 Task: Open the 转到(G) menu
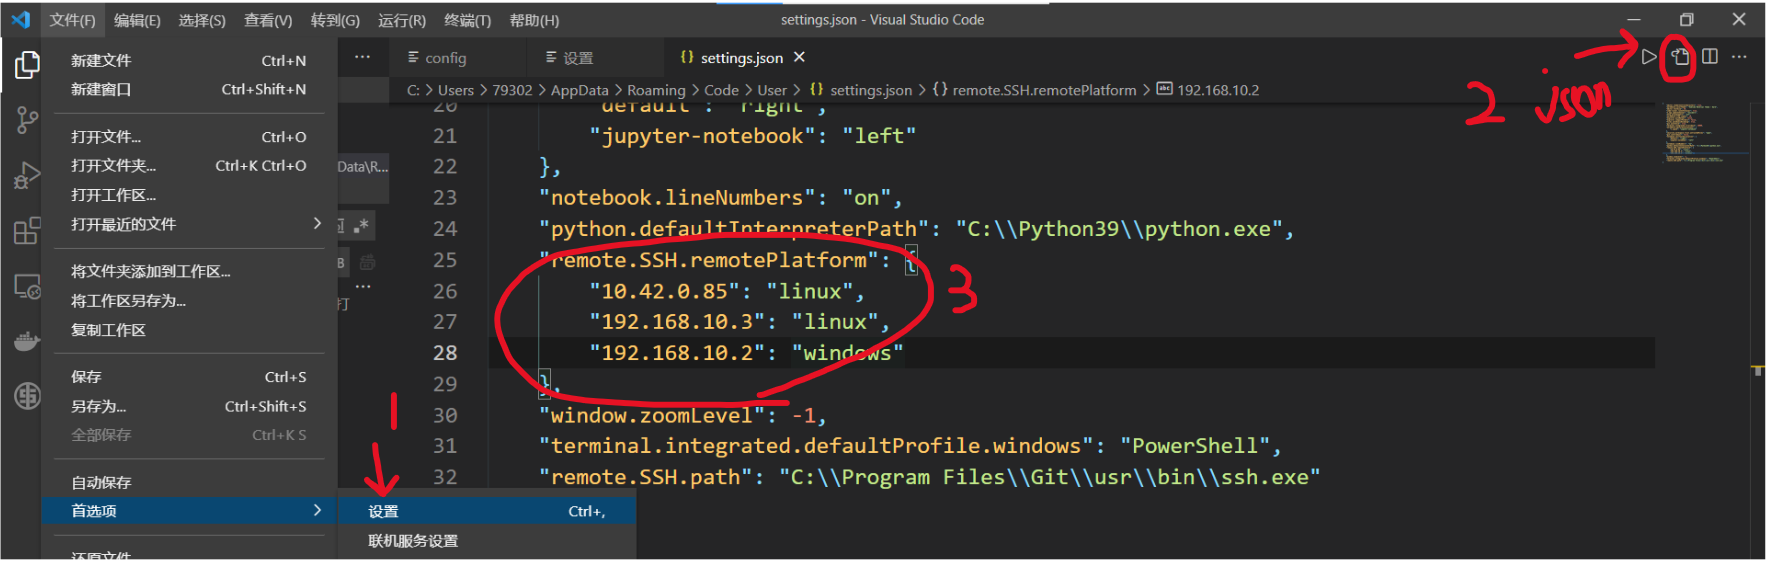335,20
